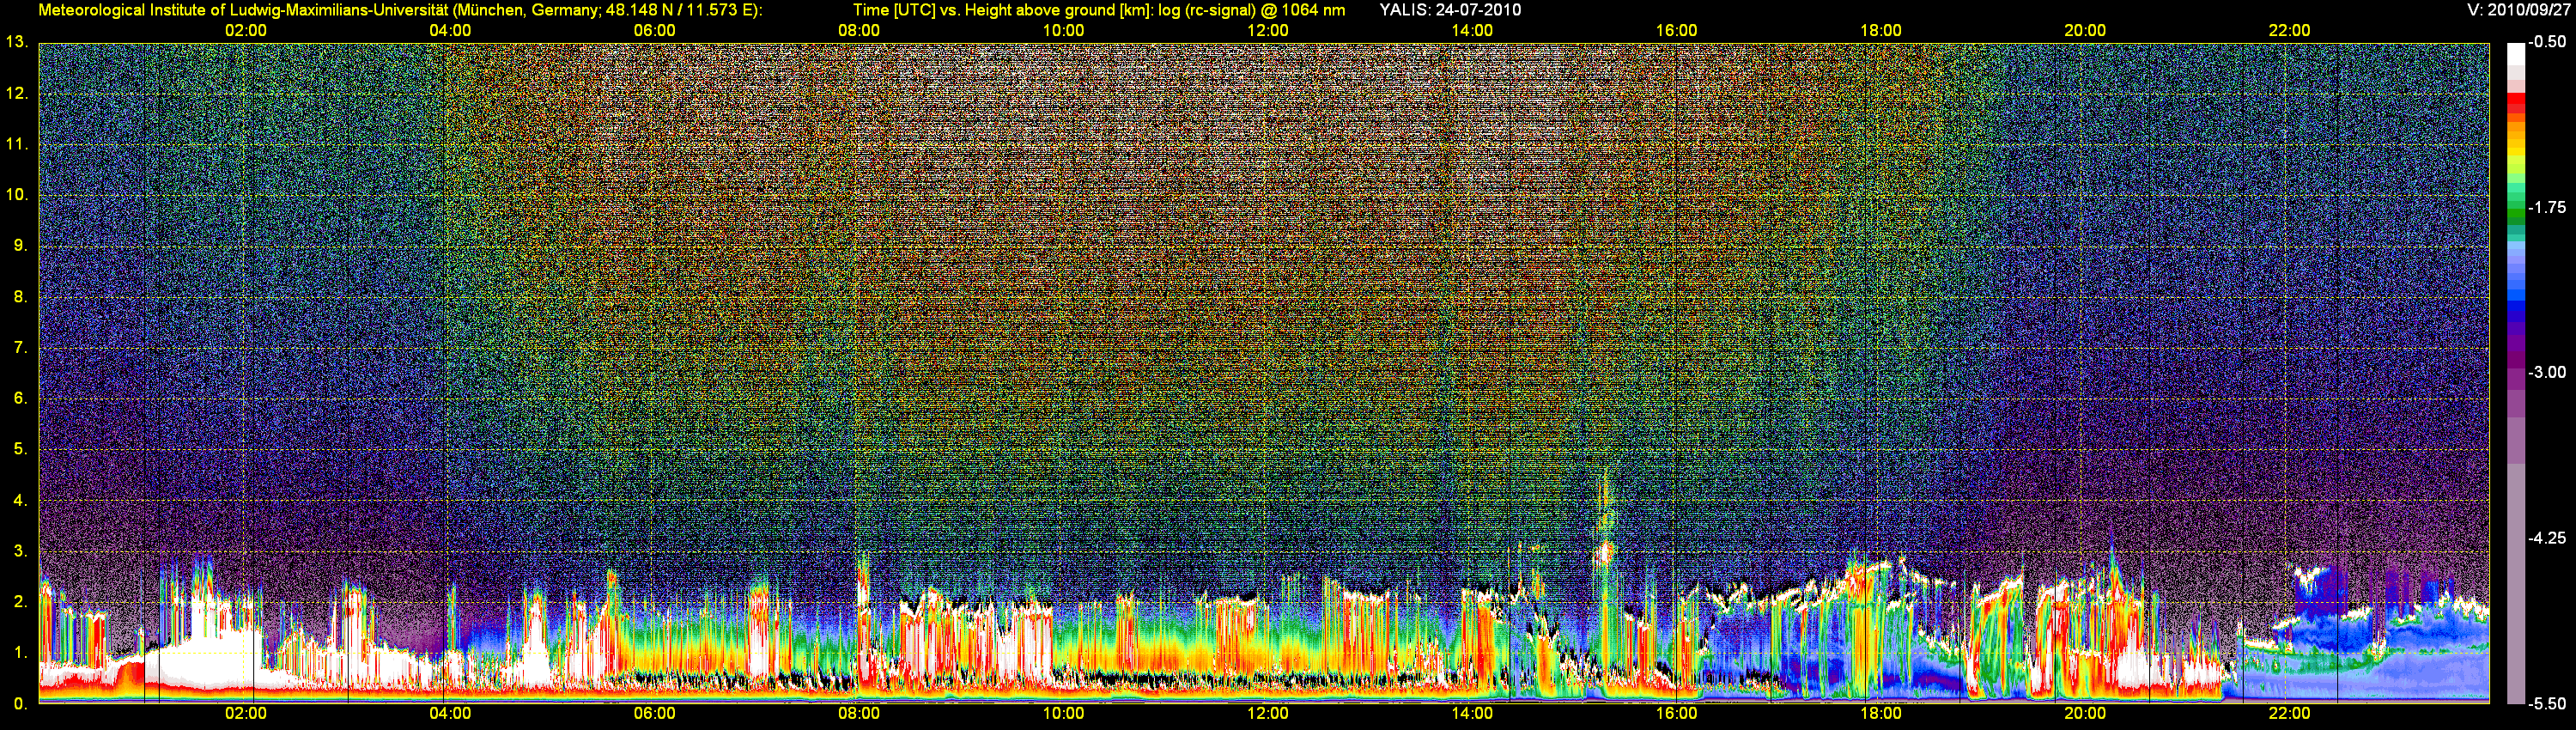Click the '5.' height axis label
This screenshot has width=2576, height=730.
[20, 449]
